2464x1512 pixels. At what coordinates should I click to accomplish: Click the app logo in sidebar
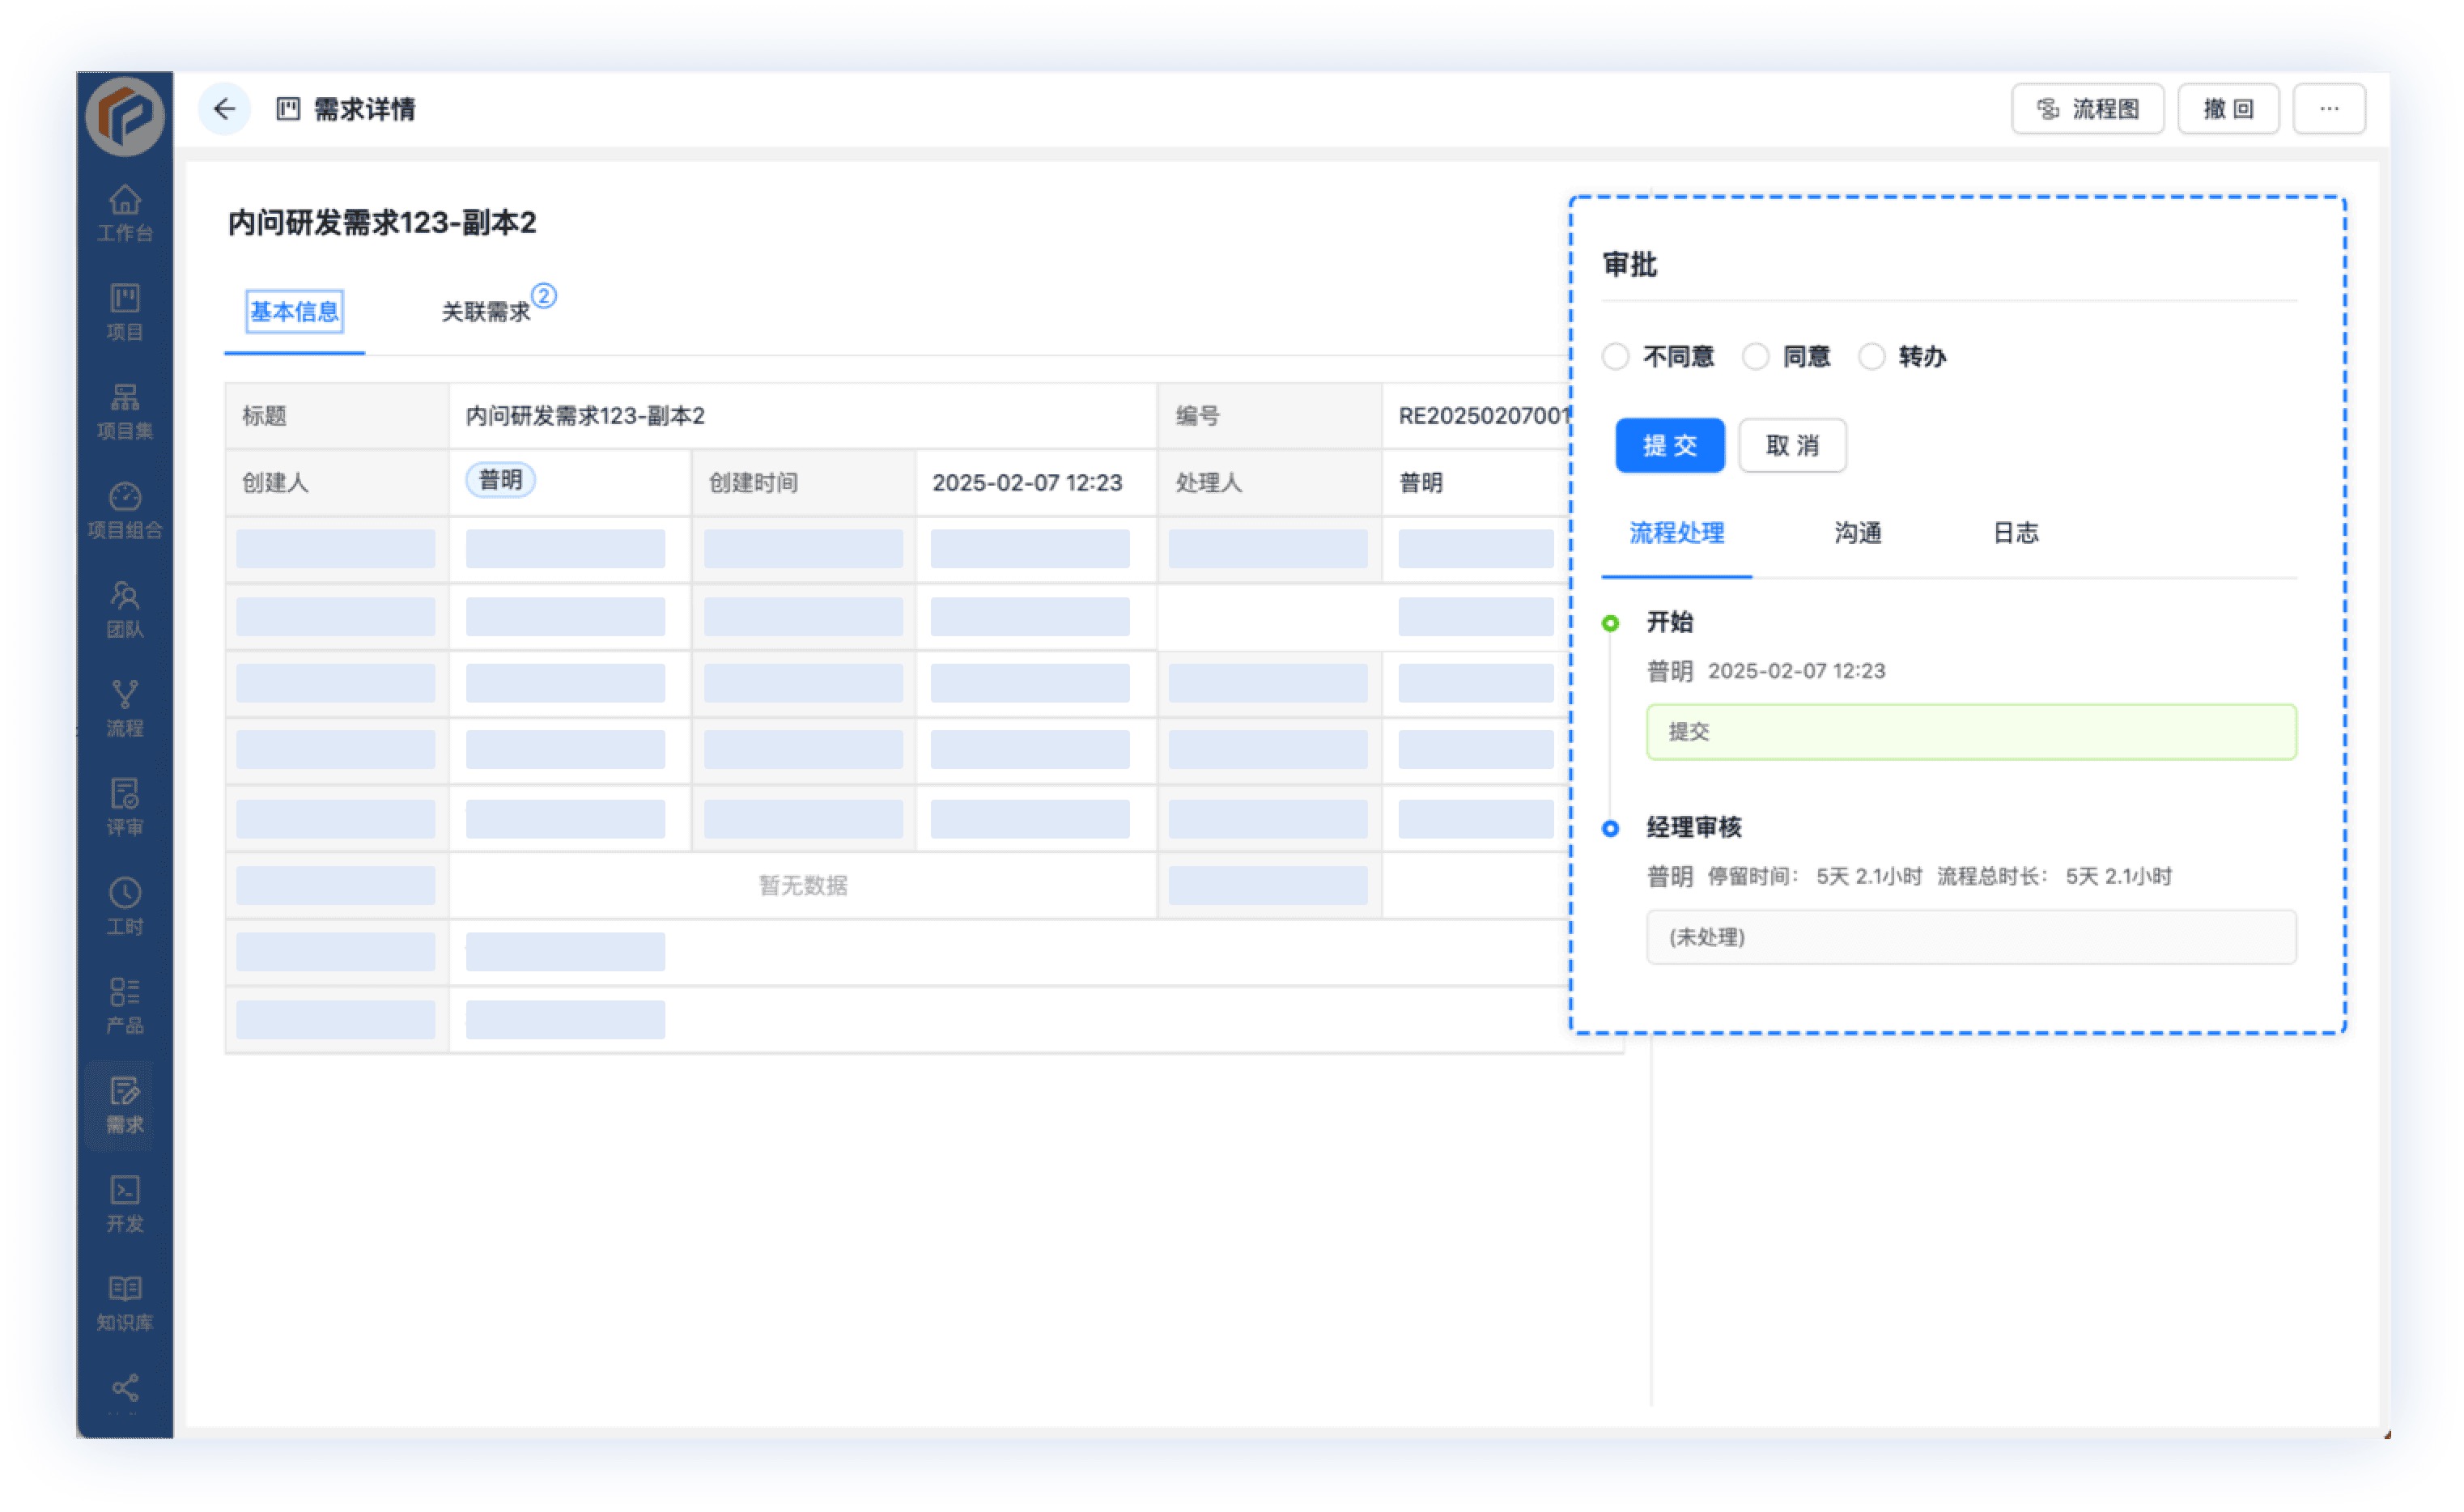(125, 117)
